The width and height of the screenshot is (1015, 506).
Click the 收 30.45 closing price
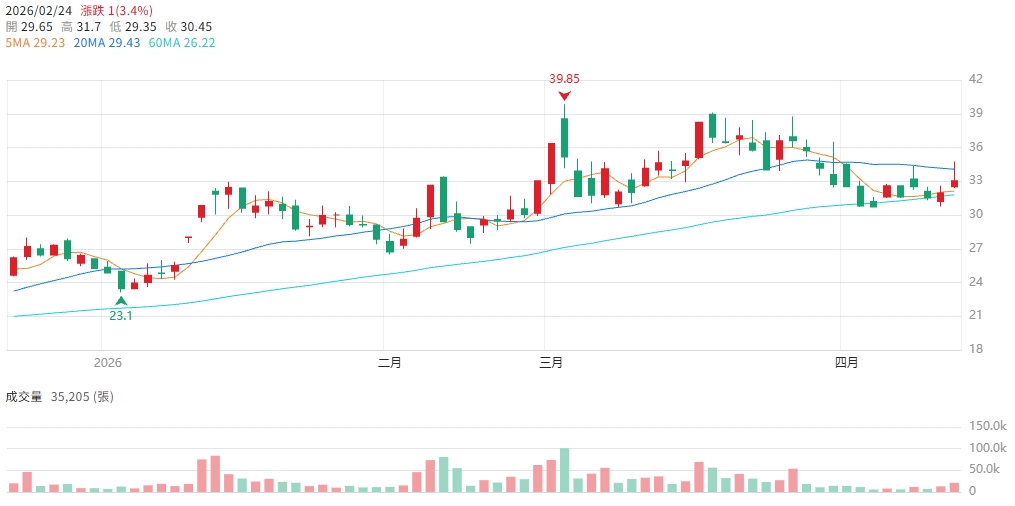click(x=188, y=27)
